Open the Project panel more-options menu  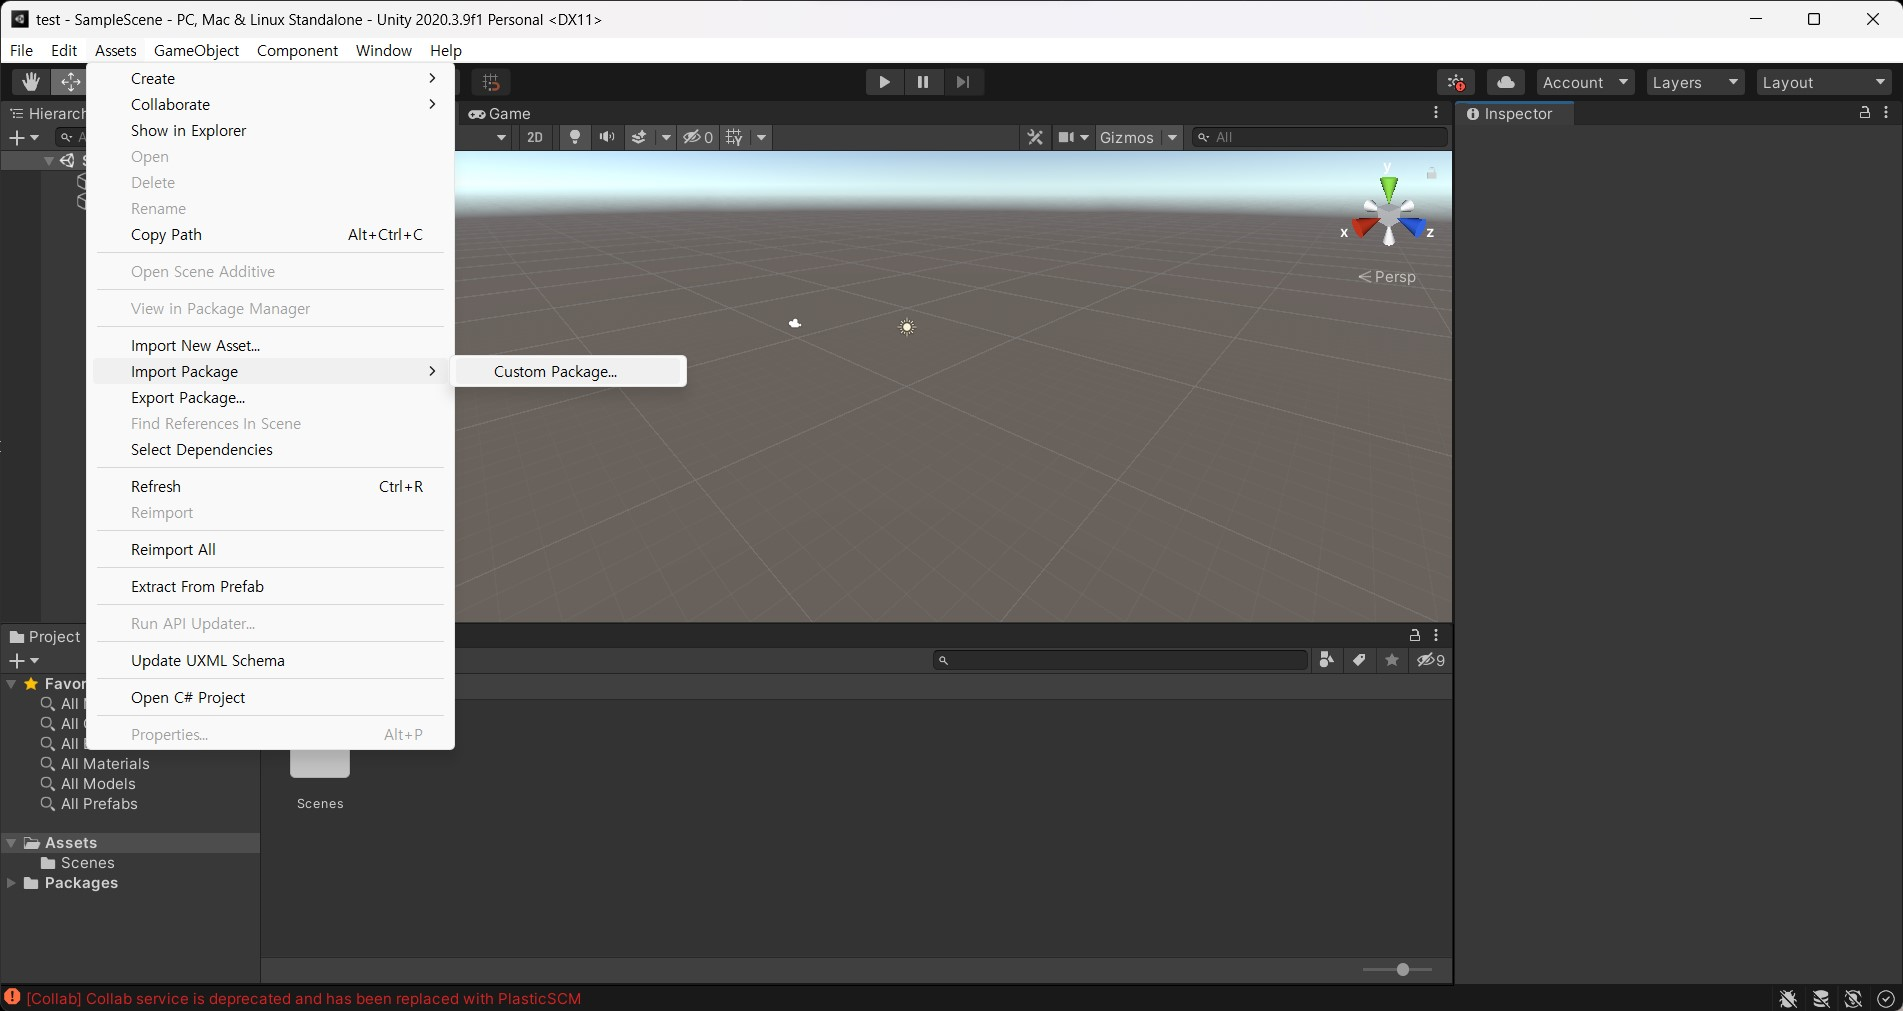point(1436,635)
